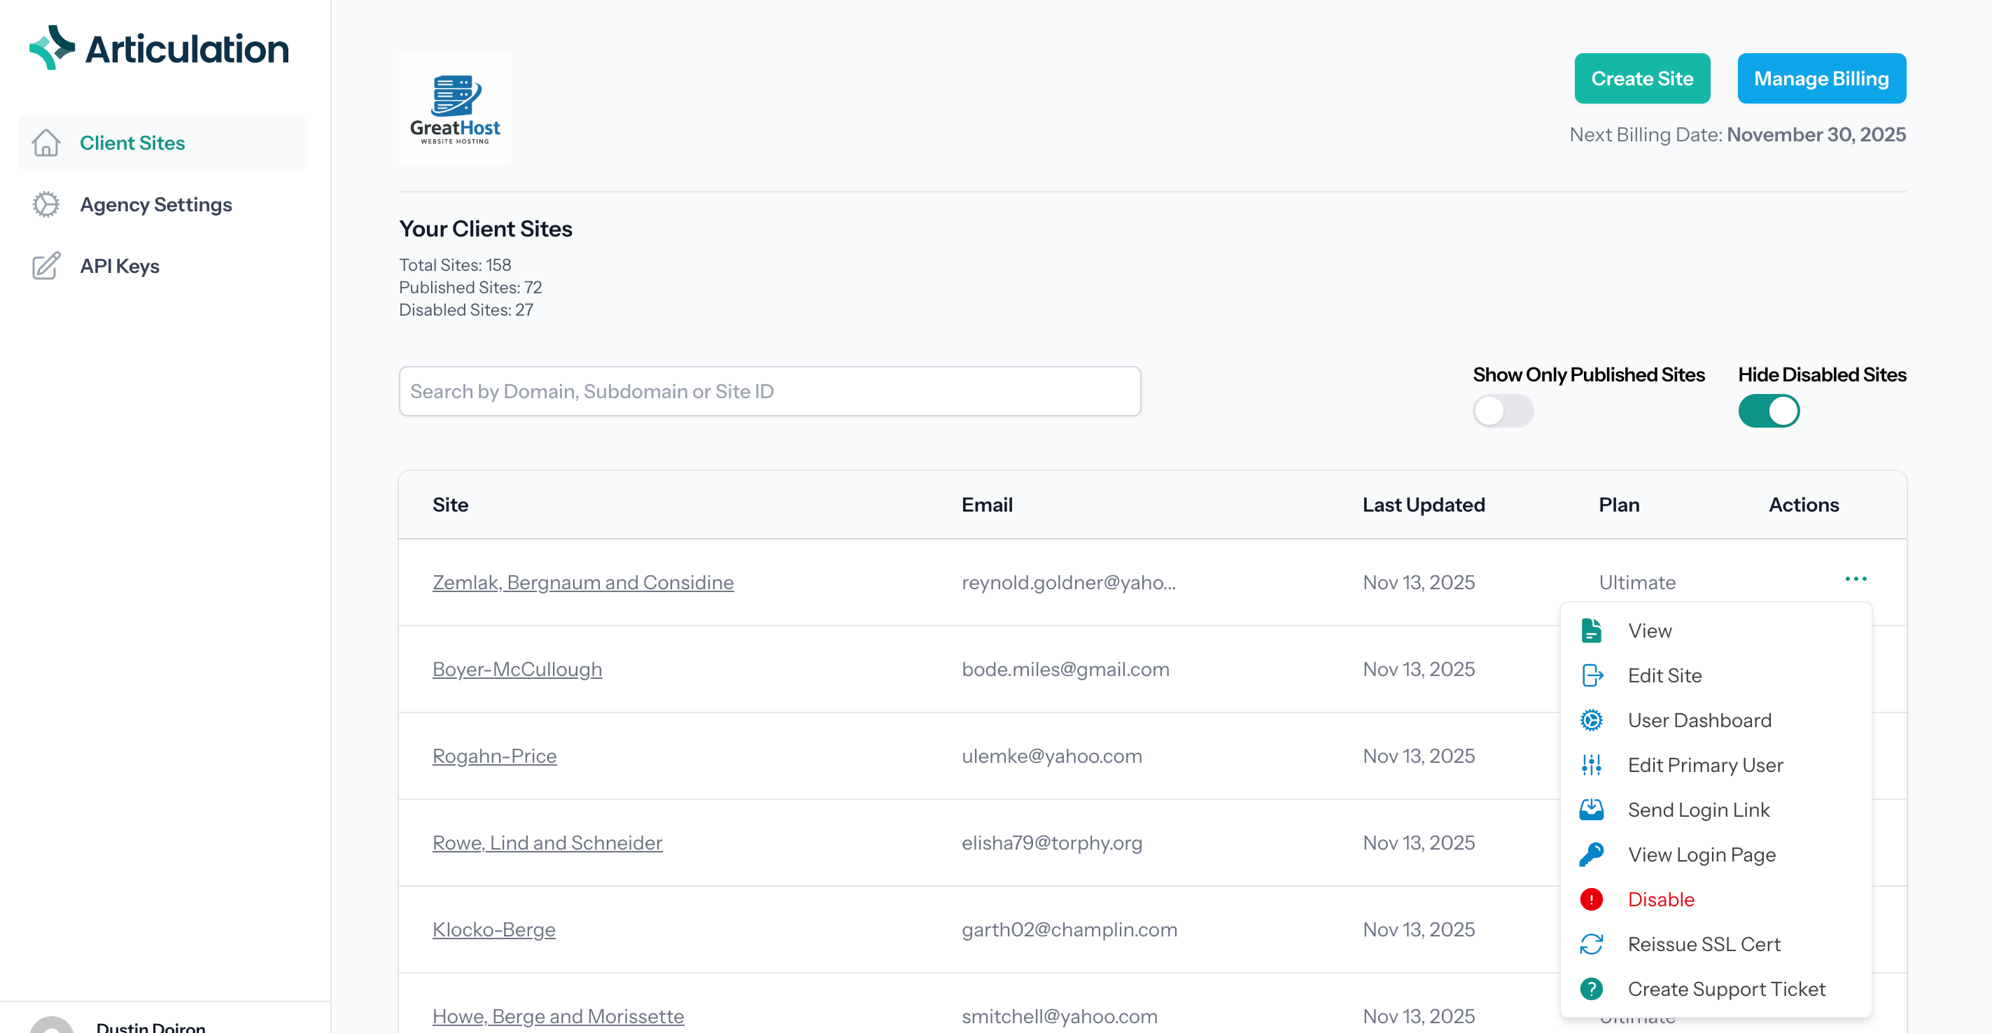The height and width of the screenshot is (1033, 1992).
Task: Click the gear icon next to User Dashboard
Action: pyautogui.click(x=1592, y=720)
